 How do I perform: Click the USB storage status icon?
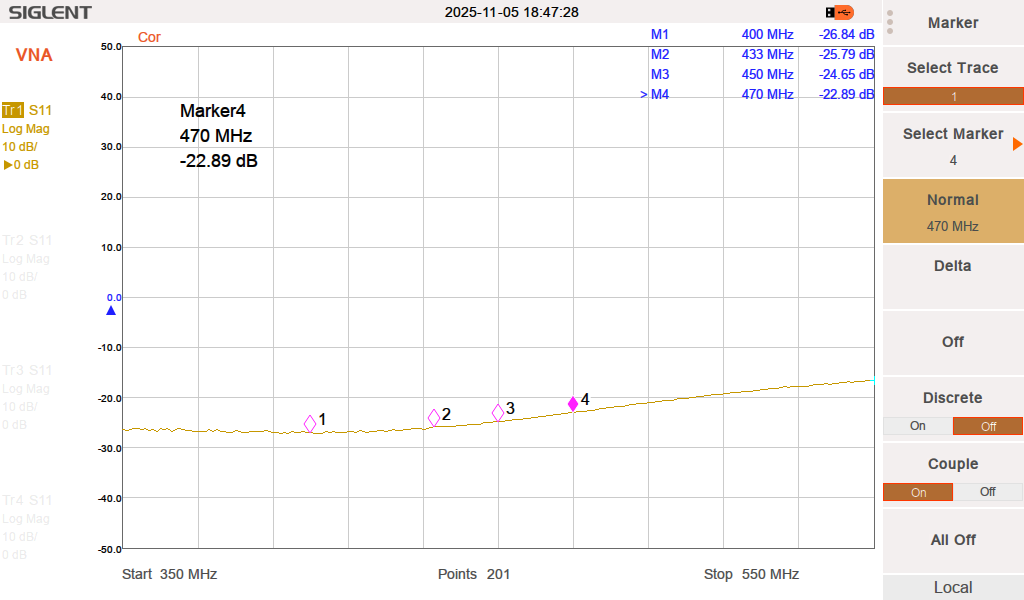click(x=840, y=12)
